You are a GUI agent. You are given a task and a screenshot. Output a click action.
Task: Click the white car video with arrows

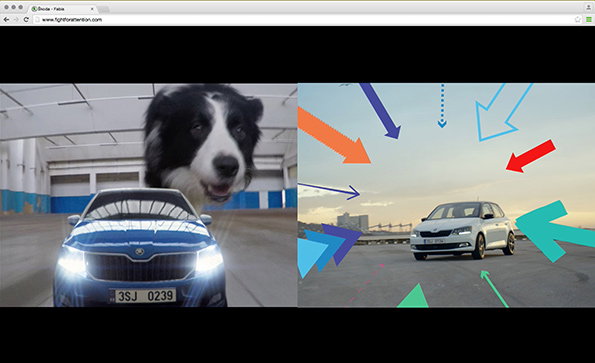pos(446,195)
